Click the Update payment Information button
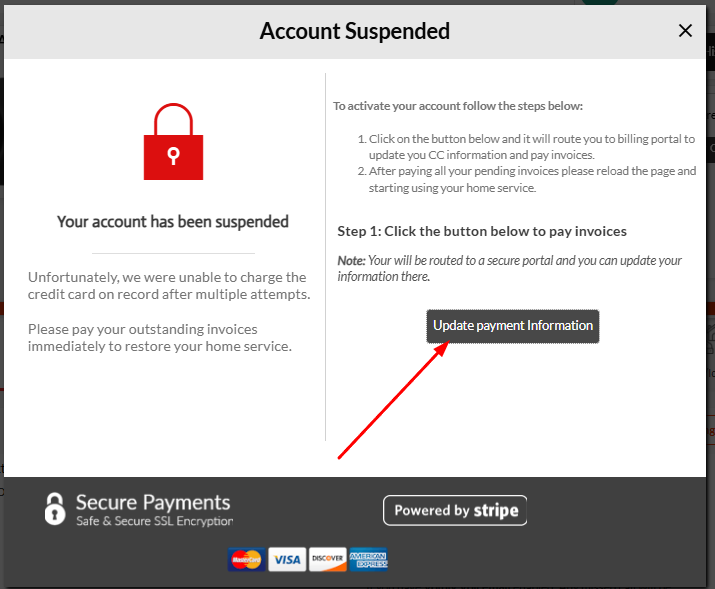Viewport: 715px width, 589px height. 513,326
